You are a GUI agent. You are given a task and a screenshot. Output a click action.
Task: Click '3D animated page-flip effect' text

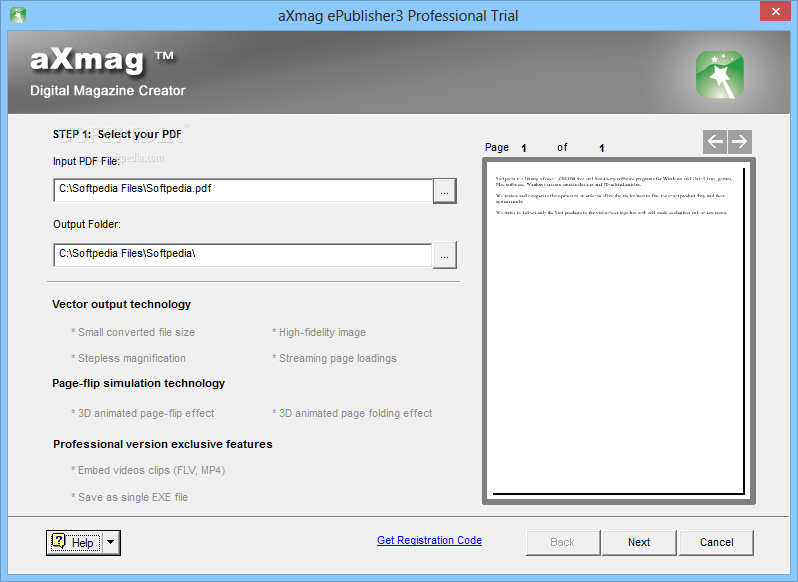142,413
